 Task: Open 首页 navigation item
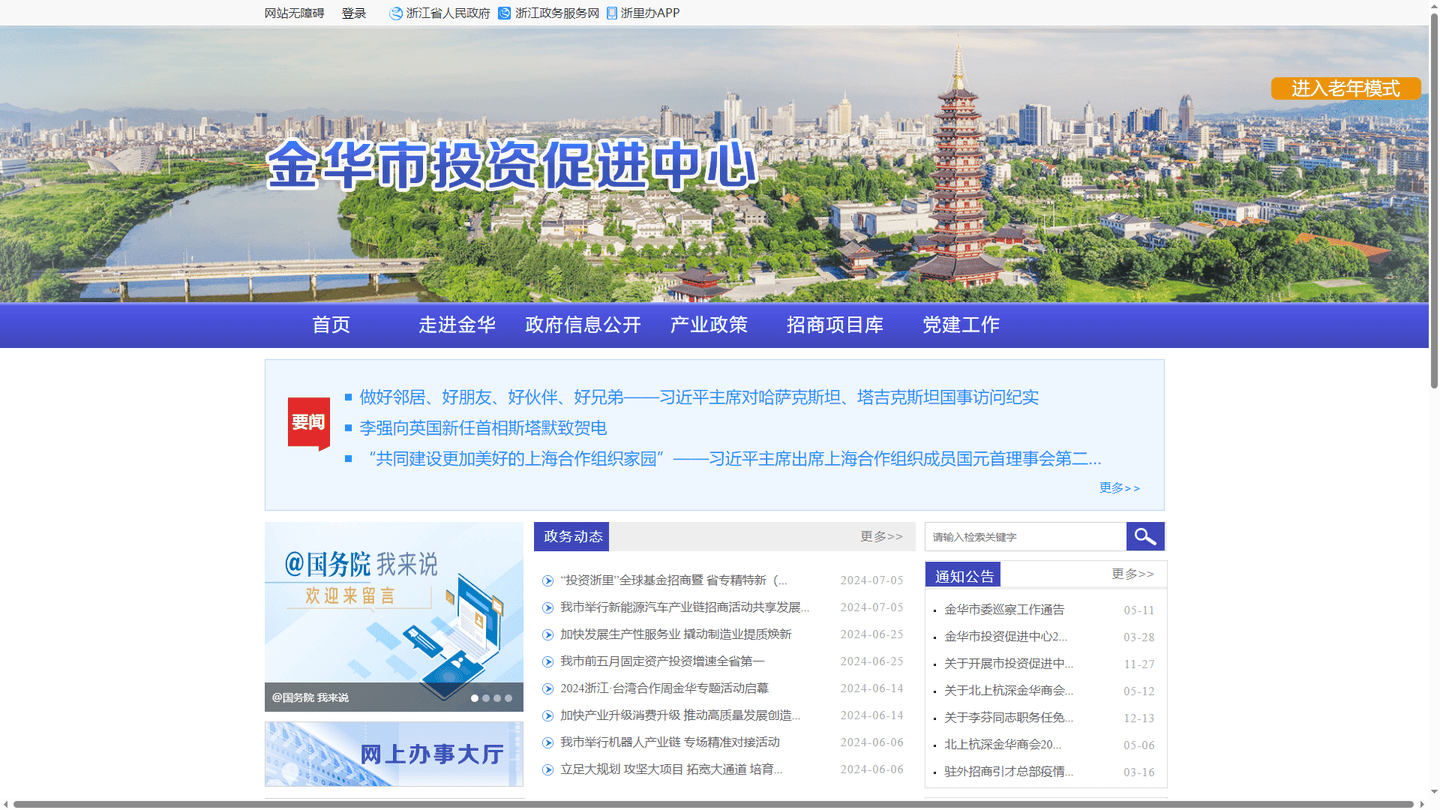331,325
